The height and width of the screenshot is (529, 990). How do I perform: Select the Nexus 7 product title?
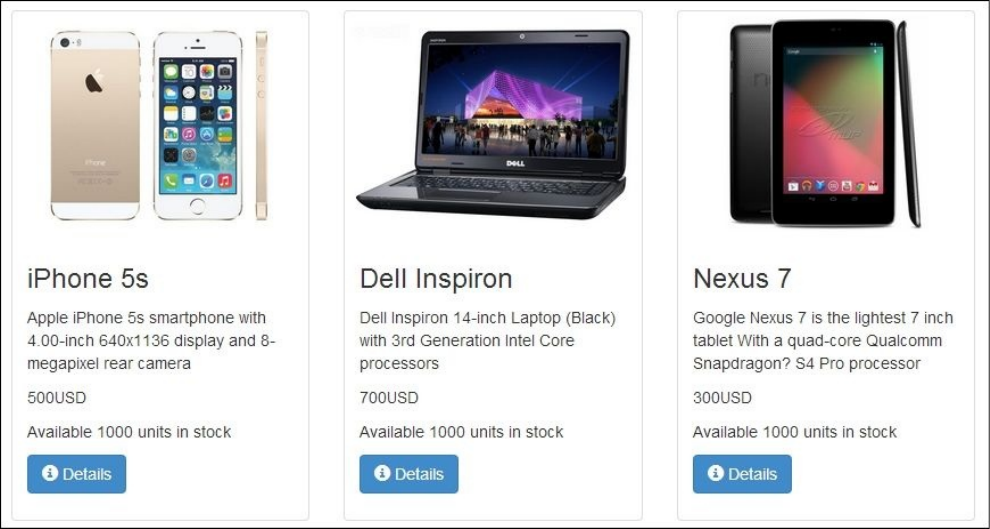click(742, 278)
